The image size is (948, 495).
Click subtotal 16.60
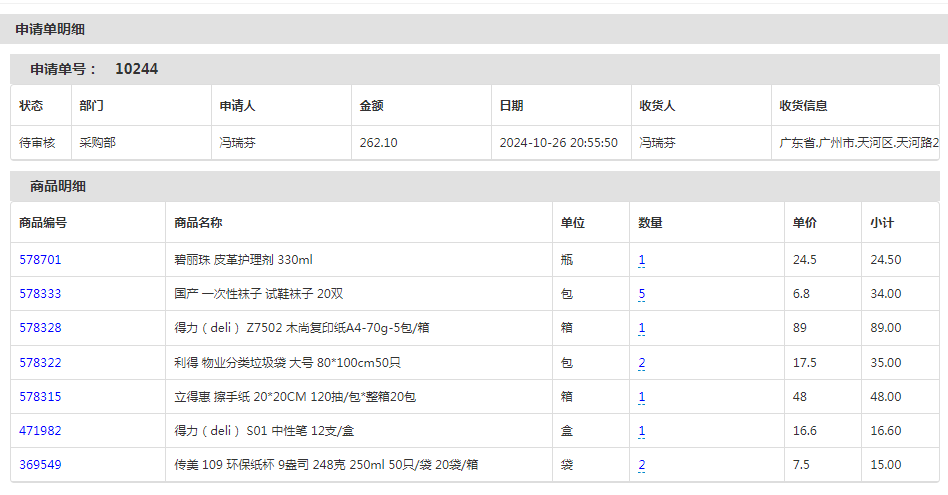(886, 430)
